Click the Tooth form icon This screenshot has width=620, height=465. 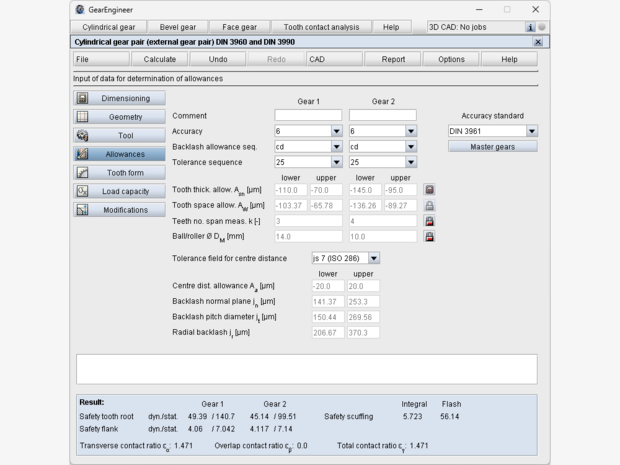click(83, 173)
